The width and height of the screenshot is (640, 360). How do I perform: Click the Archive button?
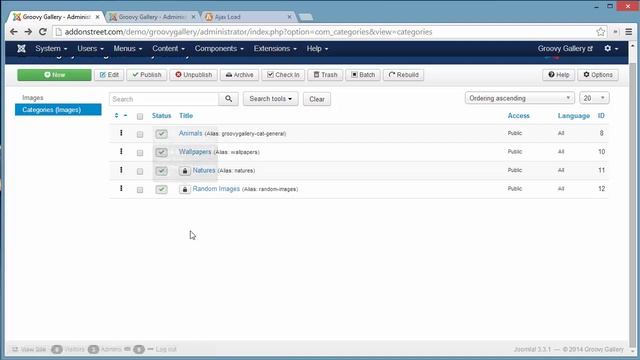click(x=239, y=75)
